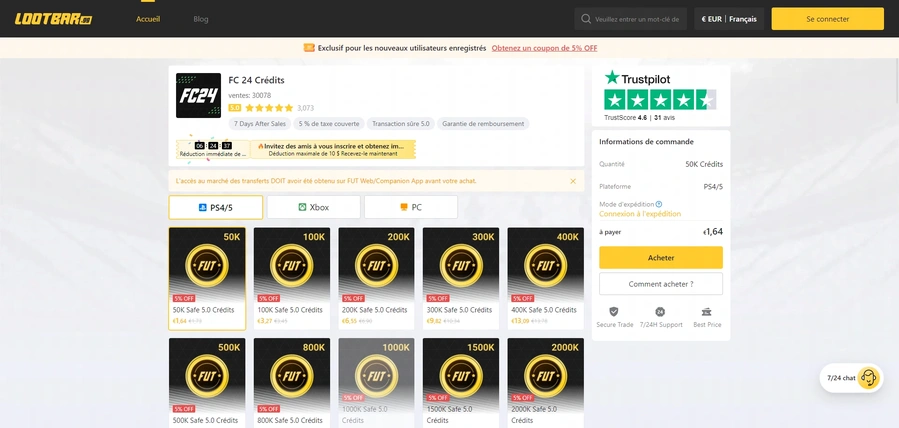The image size is (899, 428).
Task: Click the 7/24H Support icon
Action: tap(660, 312)
